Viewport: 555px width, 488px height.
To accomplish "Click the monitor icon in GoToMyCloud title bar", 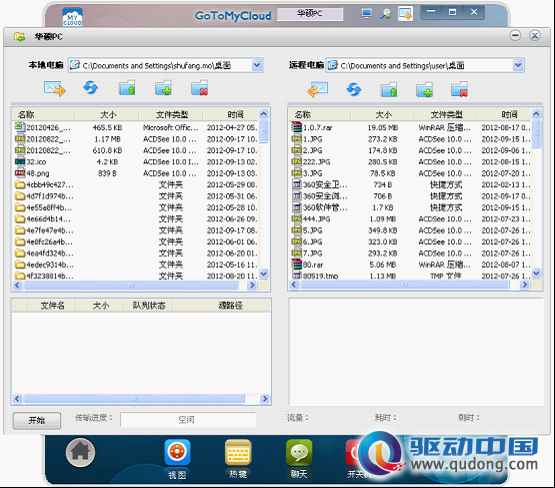I will pyautogui.click(x=366, y=14).
